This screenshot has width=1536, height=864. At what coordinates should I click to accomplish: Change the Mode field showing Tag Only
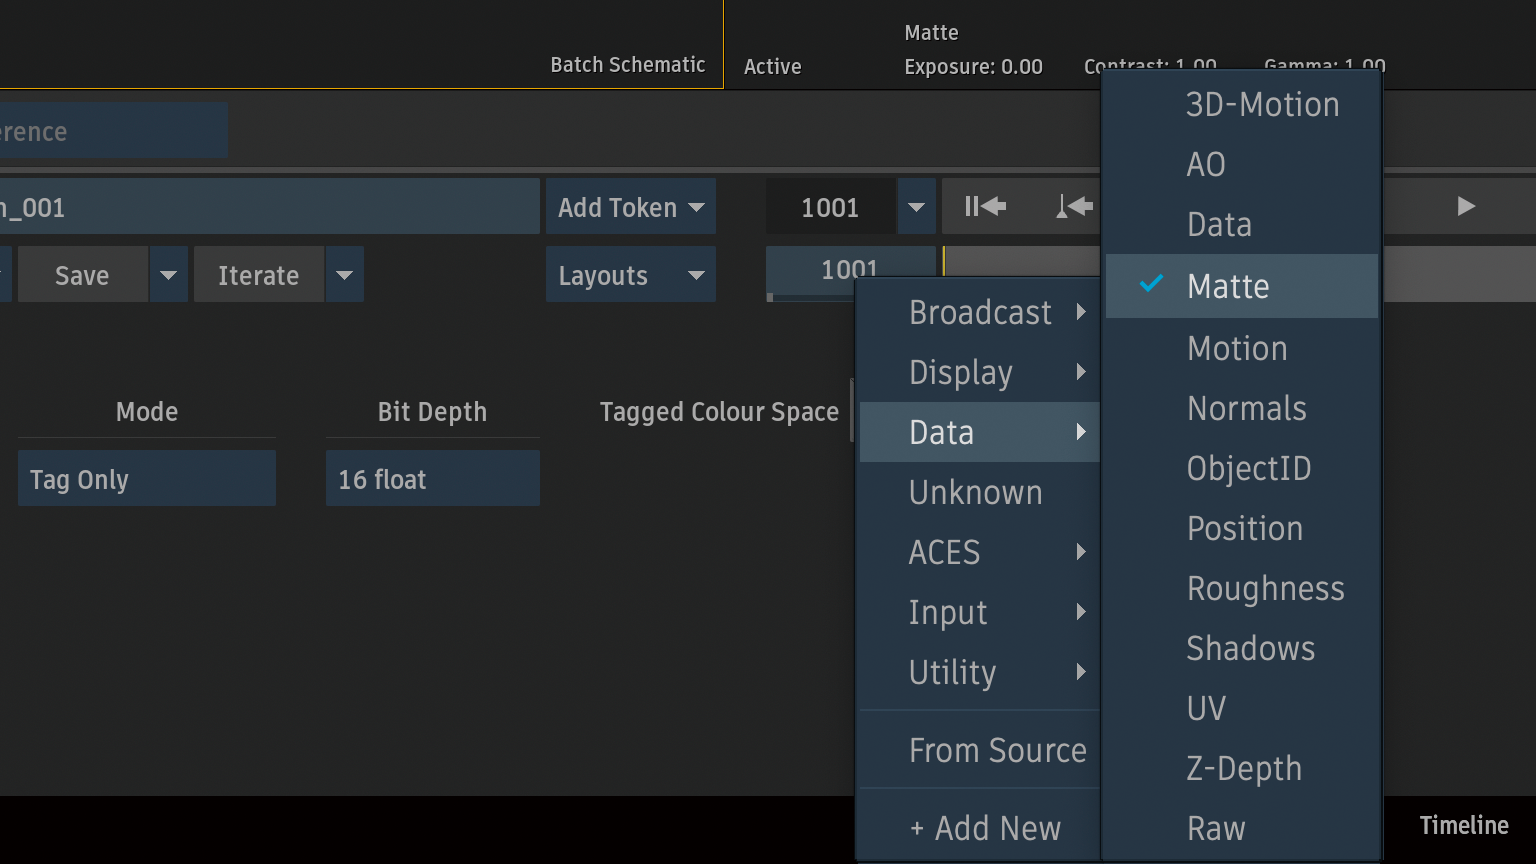point(146,479)
